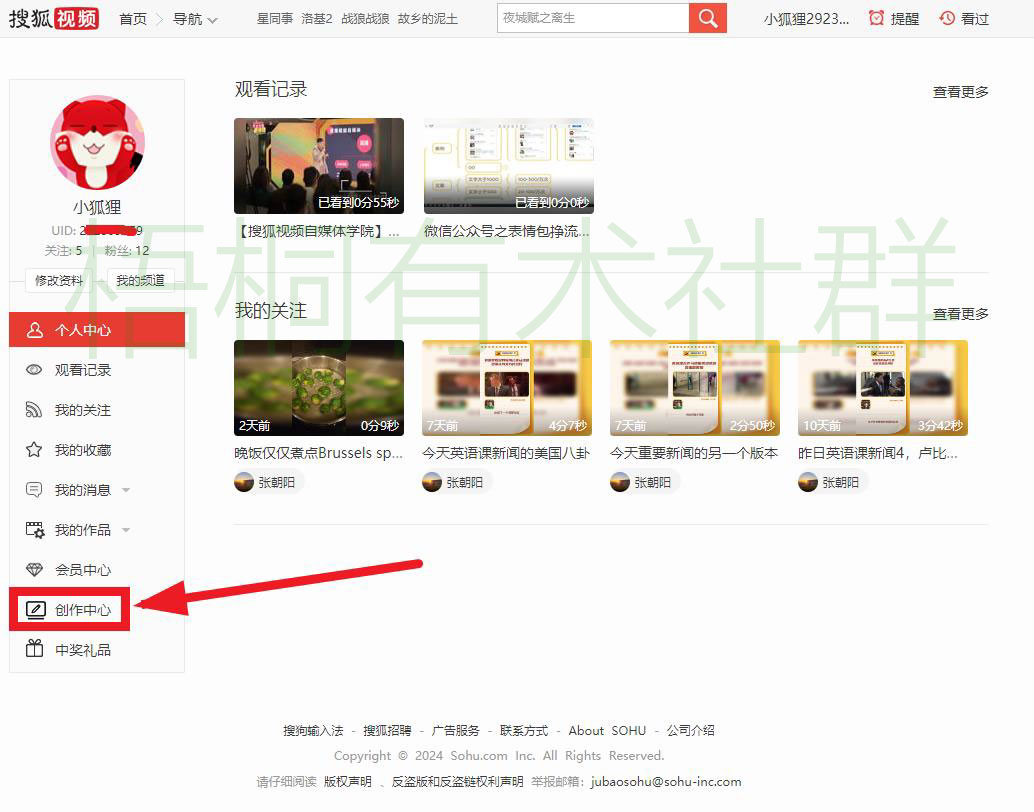
Task: Click the title 今天重要新闻的另一个版本
Action: pyautogui.click(x=694, y=453)
